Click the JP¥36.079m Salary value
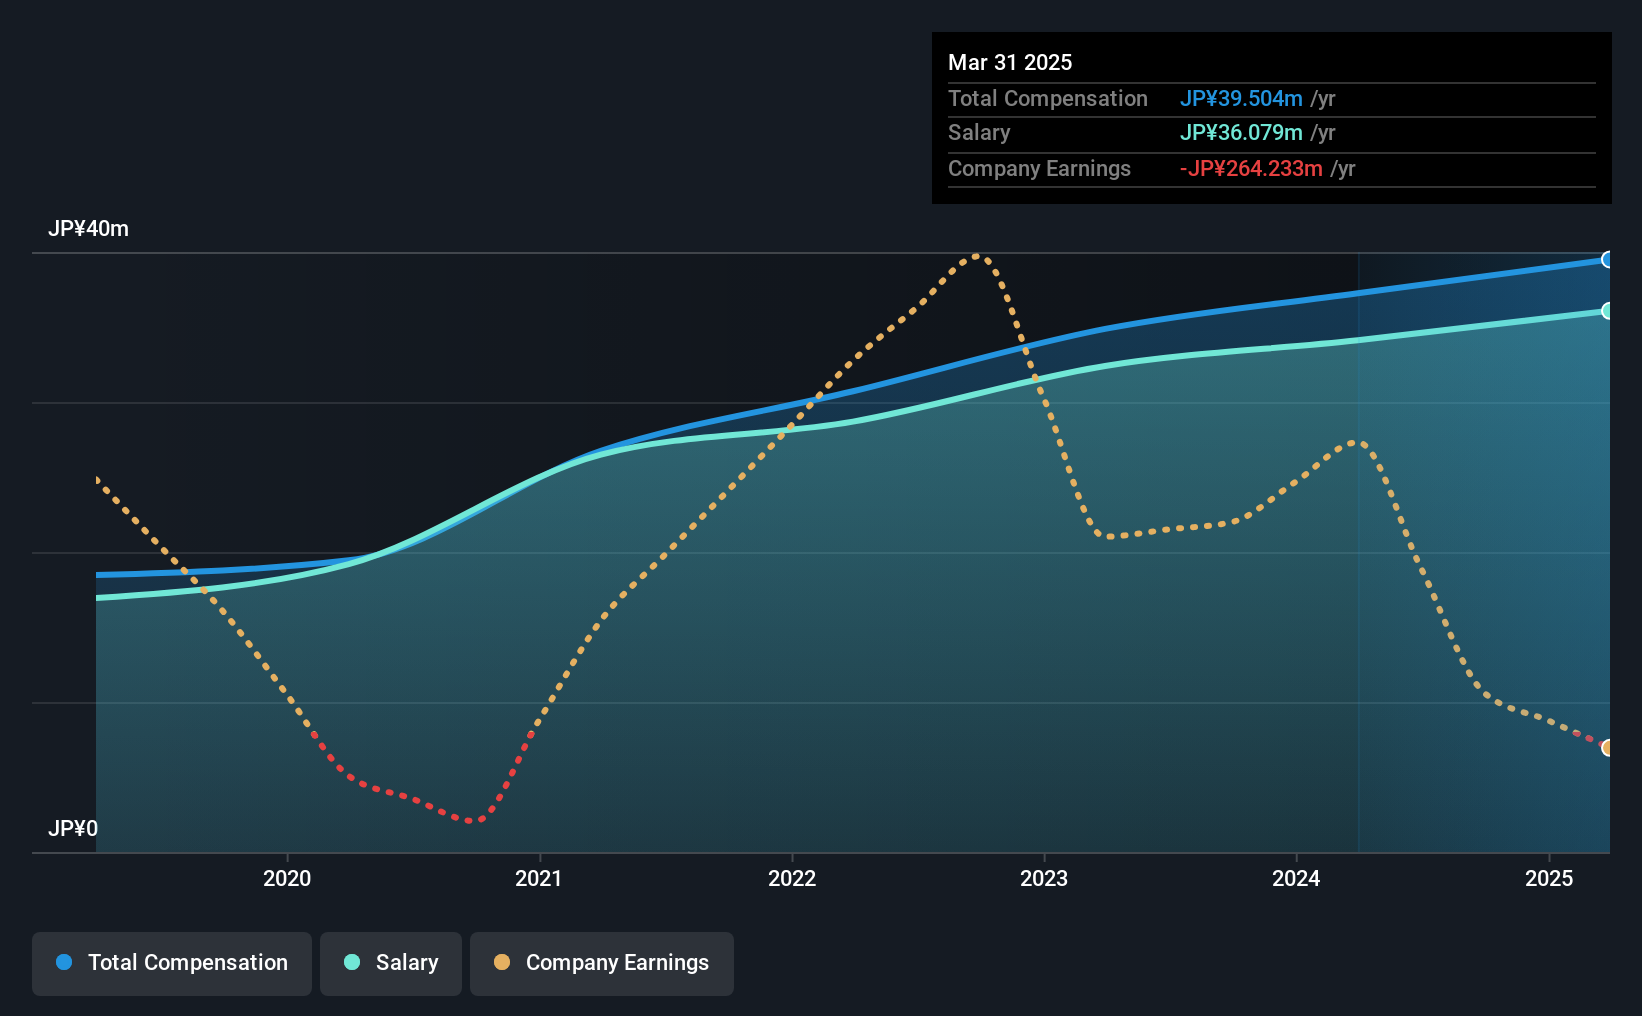The height and width of the screenshot is (1016, 1642). click(x=1241, y=133)
